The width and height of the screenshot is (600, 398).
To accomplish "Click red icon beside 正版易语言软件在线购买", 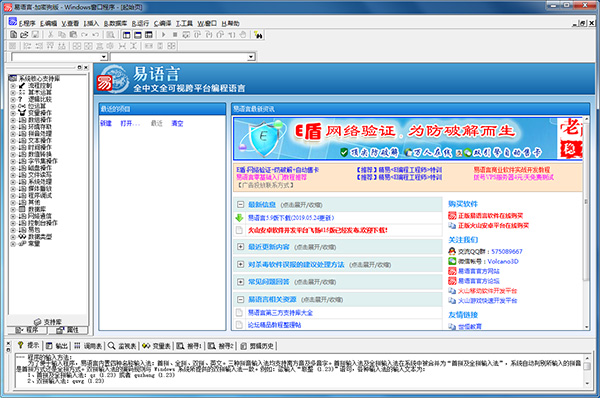I will [452, 215].
